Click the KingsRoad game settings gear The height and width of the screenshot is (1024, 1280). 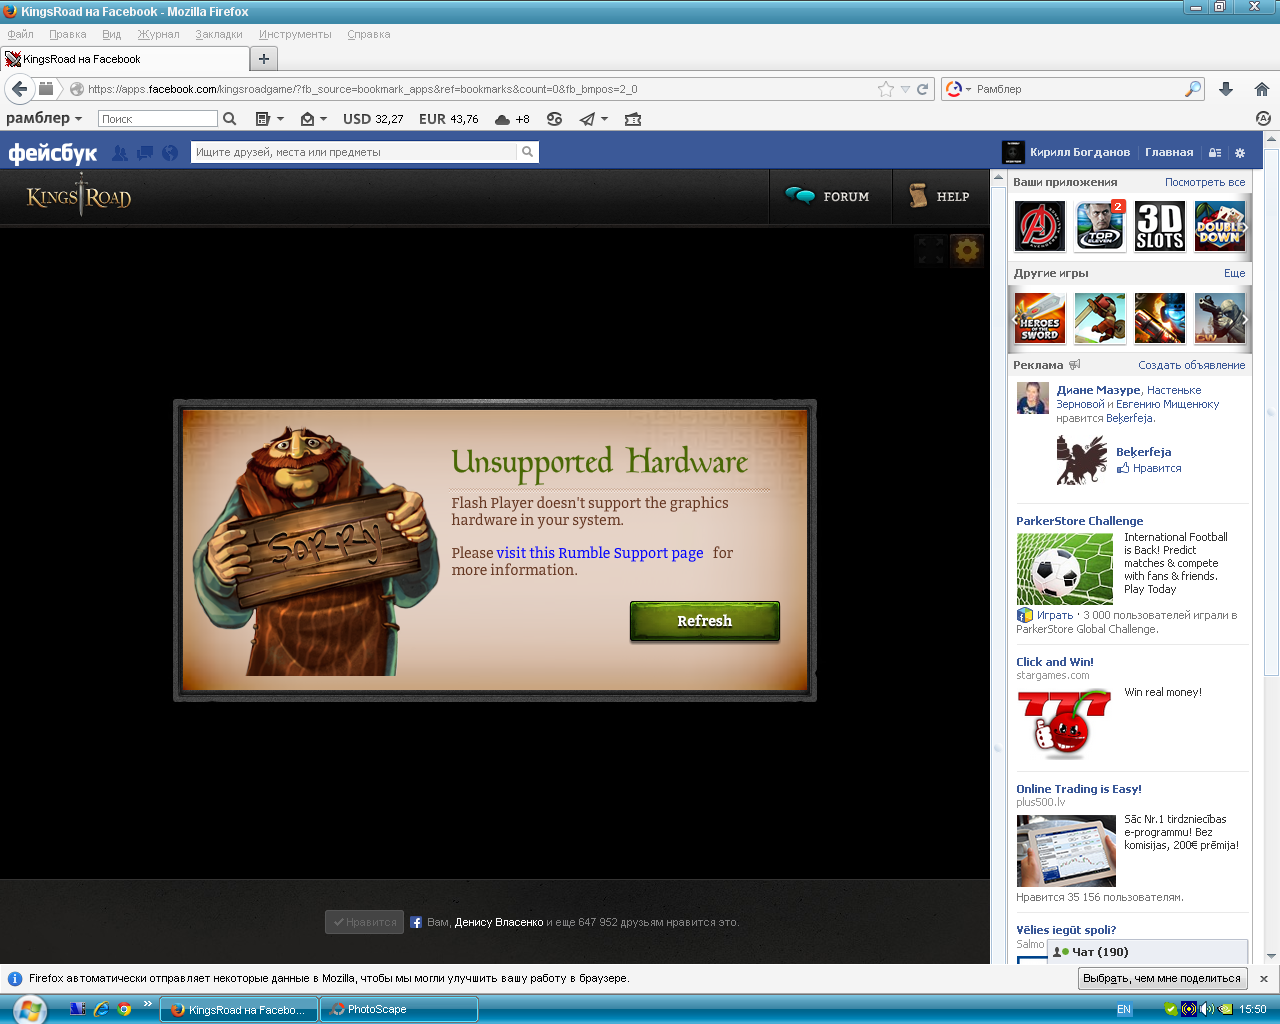[x=967, y=250]
